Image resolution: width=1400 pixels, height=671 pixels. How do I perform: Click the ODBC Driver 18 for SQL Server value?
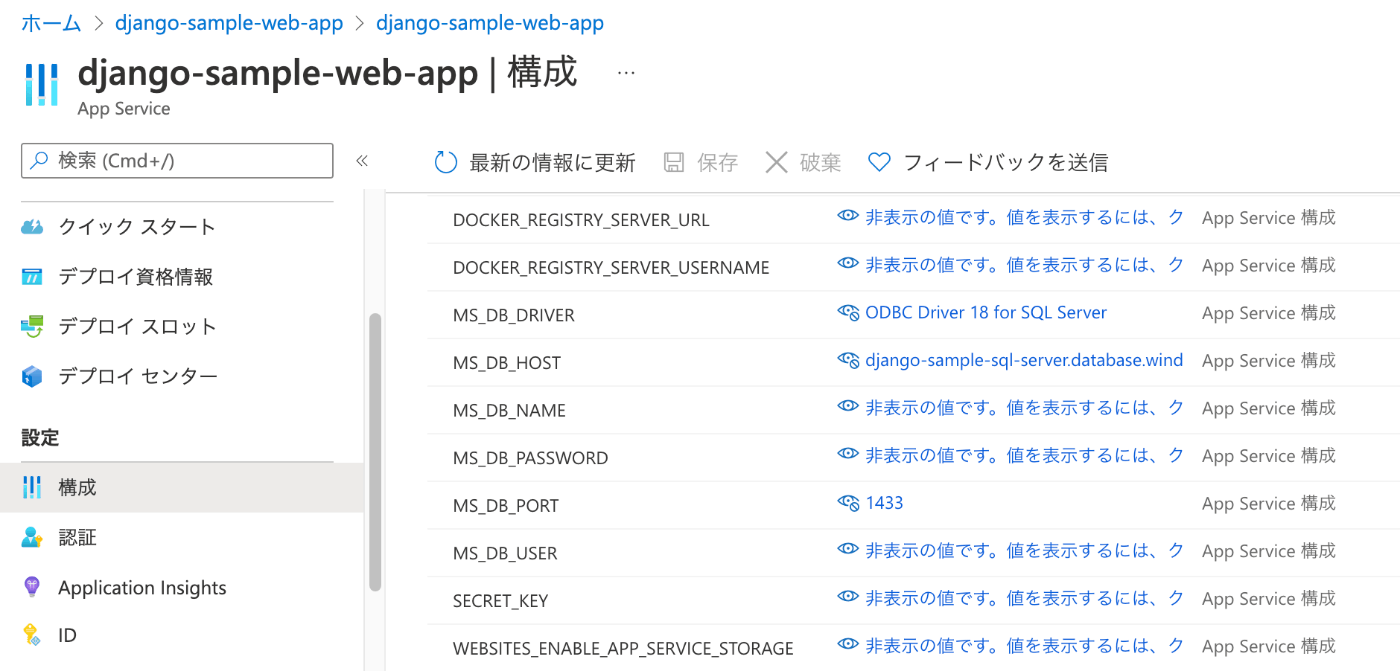click(986, 313)
